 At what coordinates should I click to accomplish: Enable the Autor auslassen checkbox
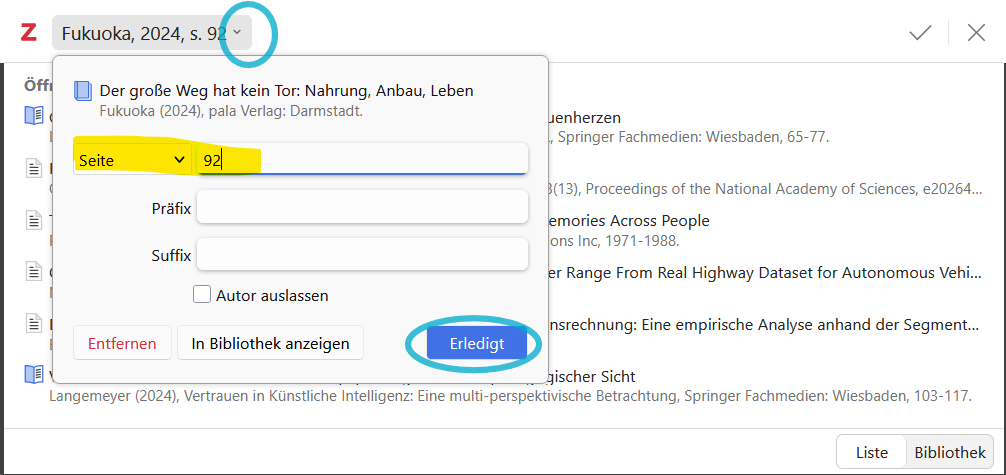click(x=202, y=295)
